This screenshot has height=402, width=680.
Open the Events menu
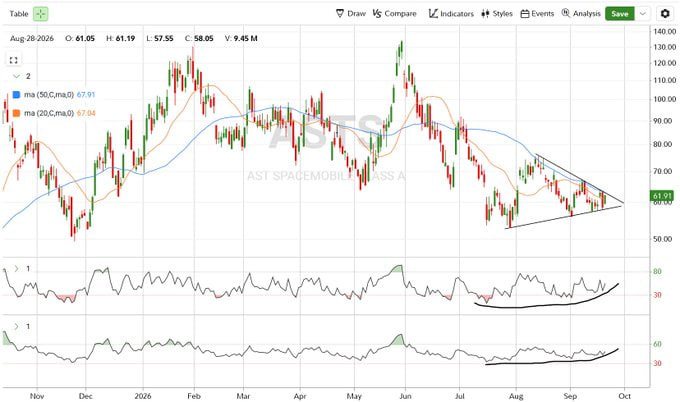pos(537,13)
